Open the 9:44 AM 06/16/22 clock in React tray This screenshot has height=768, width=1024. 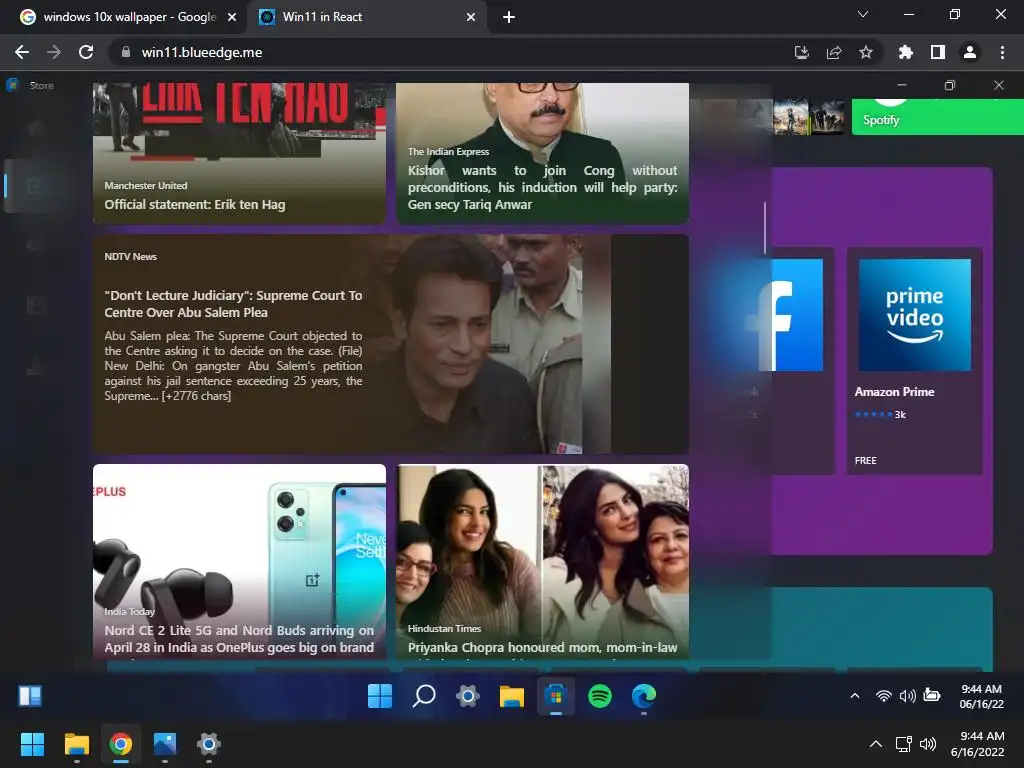[981, 696]
